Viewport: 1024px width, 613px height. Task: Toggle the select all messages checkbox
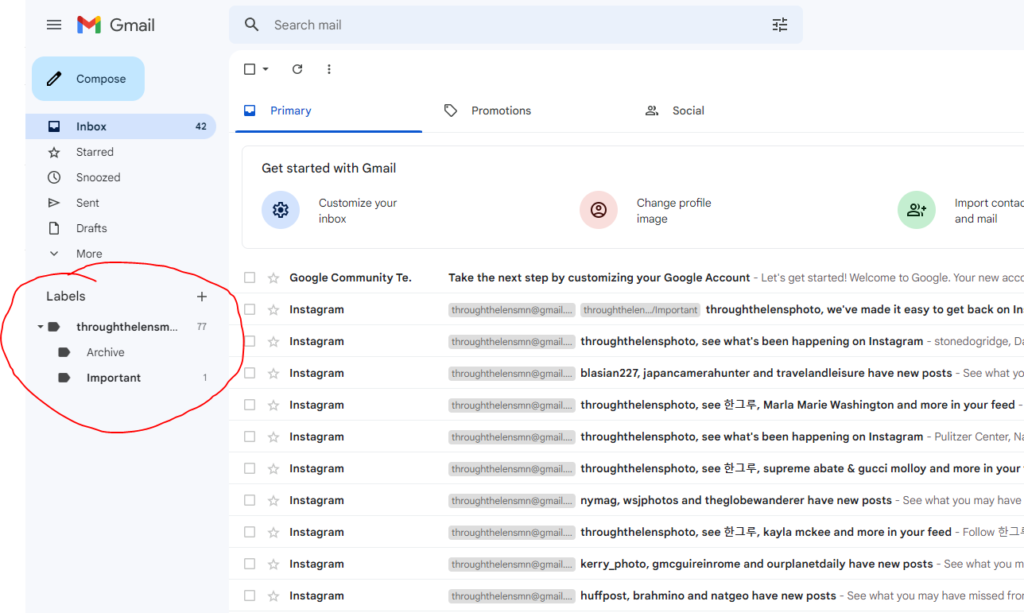click(250, 69)
